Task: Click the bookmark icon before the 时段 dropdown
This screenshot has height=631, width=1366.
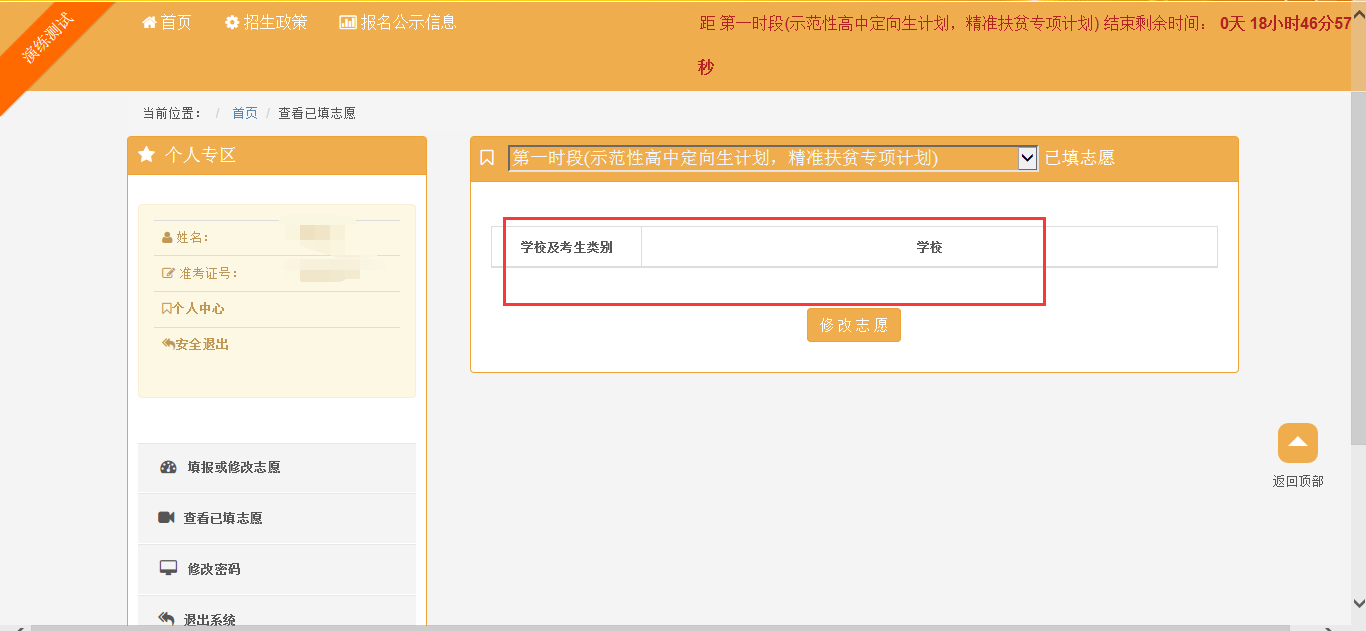Action: 487,158
